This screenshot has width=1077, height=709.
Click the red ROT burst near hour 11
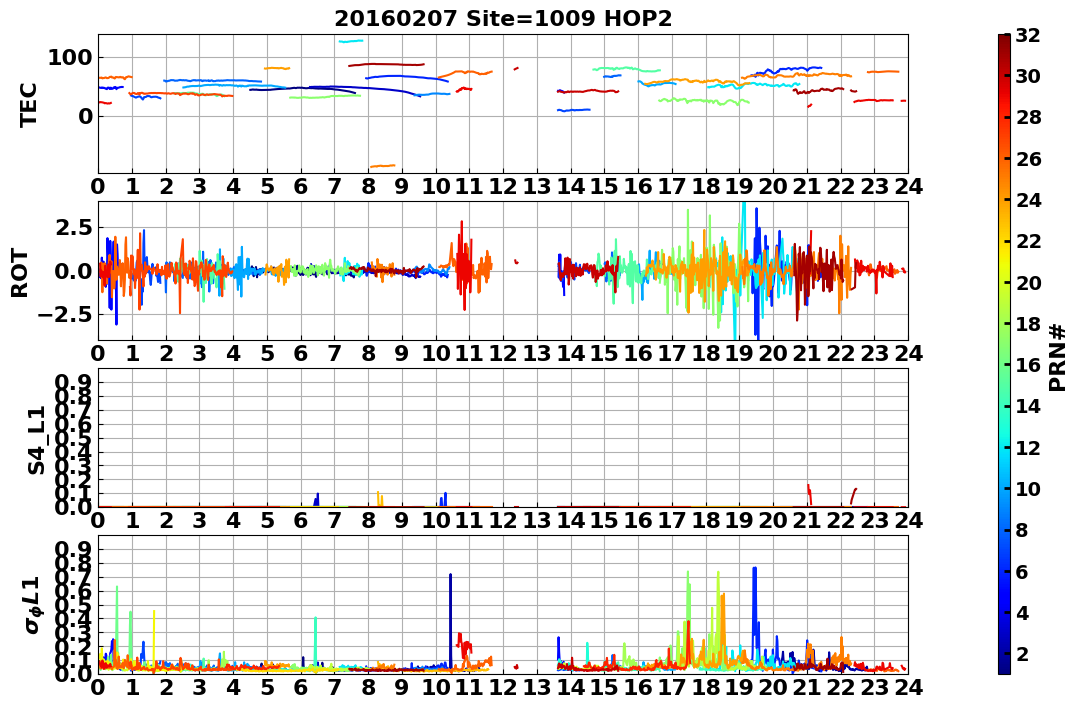pyautogui.click(x=463, y=266)
